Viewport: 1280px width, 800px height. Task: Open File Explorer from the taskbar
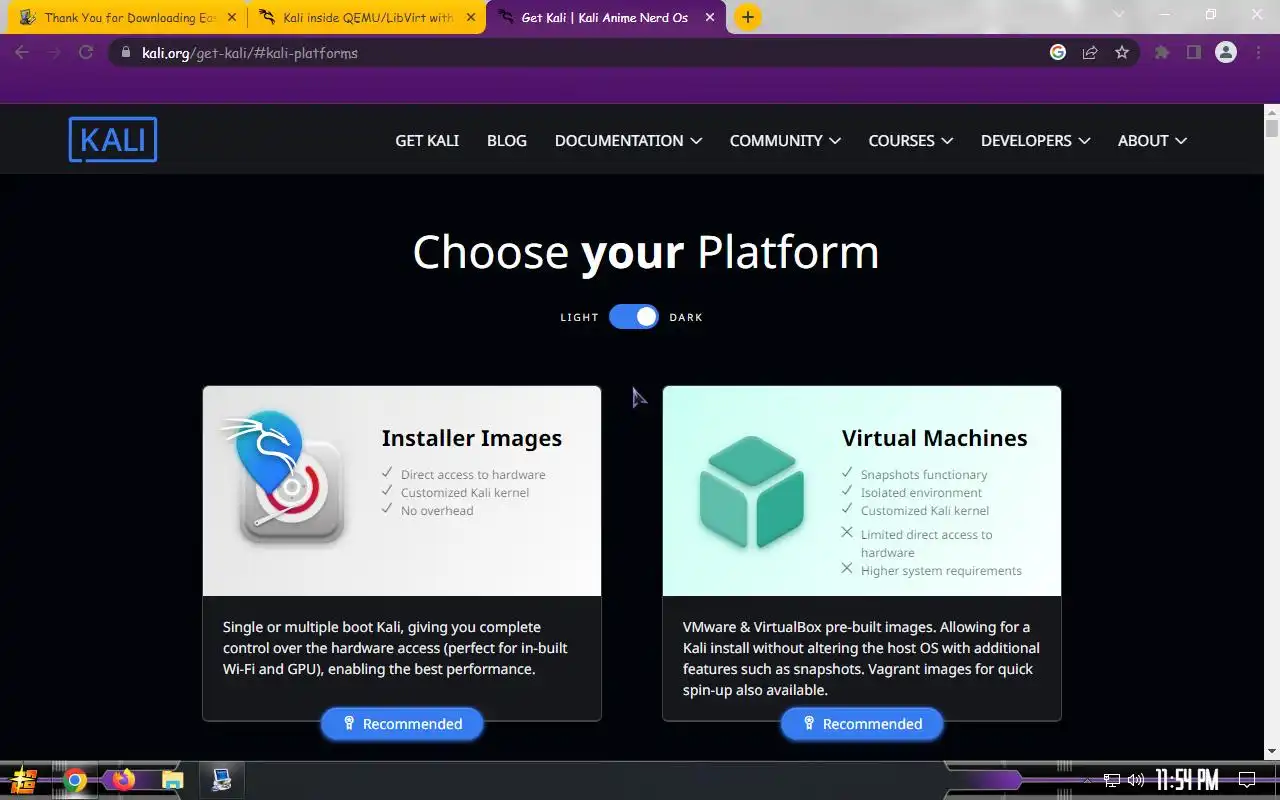tap(173, 780)
